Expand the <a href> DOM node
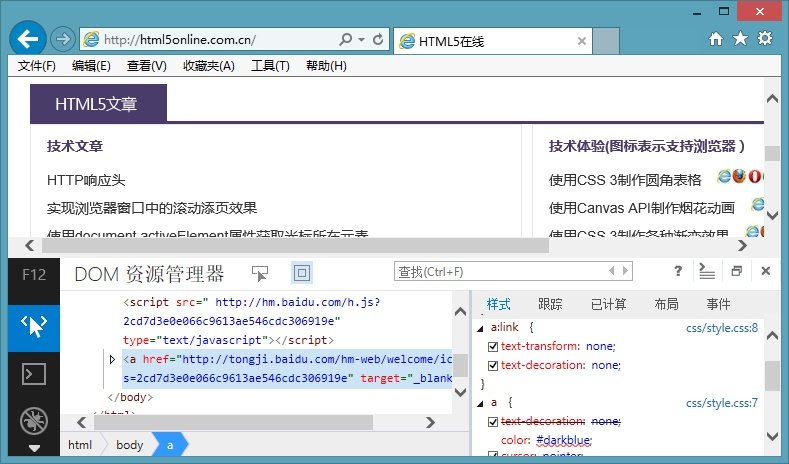Screen dimensions: 789x464 tap(112, 359)
